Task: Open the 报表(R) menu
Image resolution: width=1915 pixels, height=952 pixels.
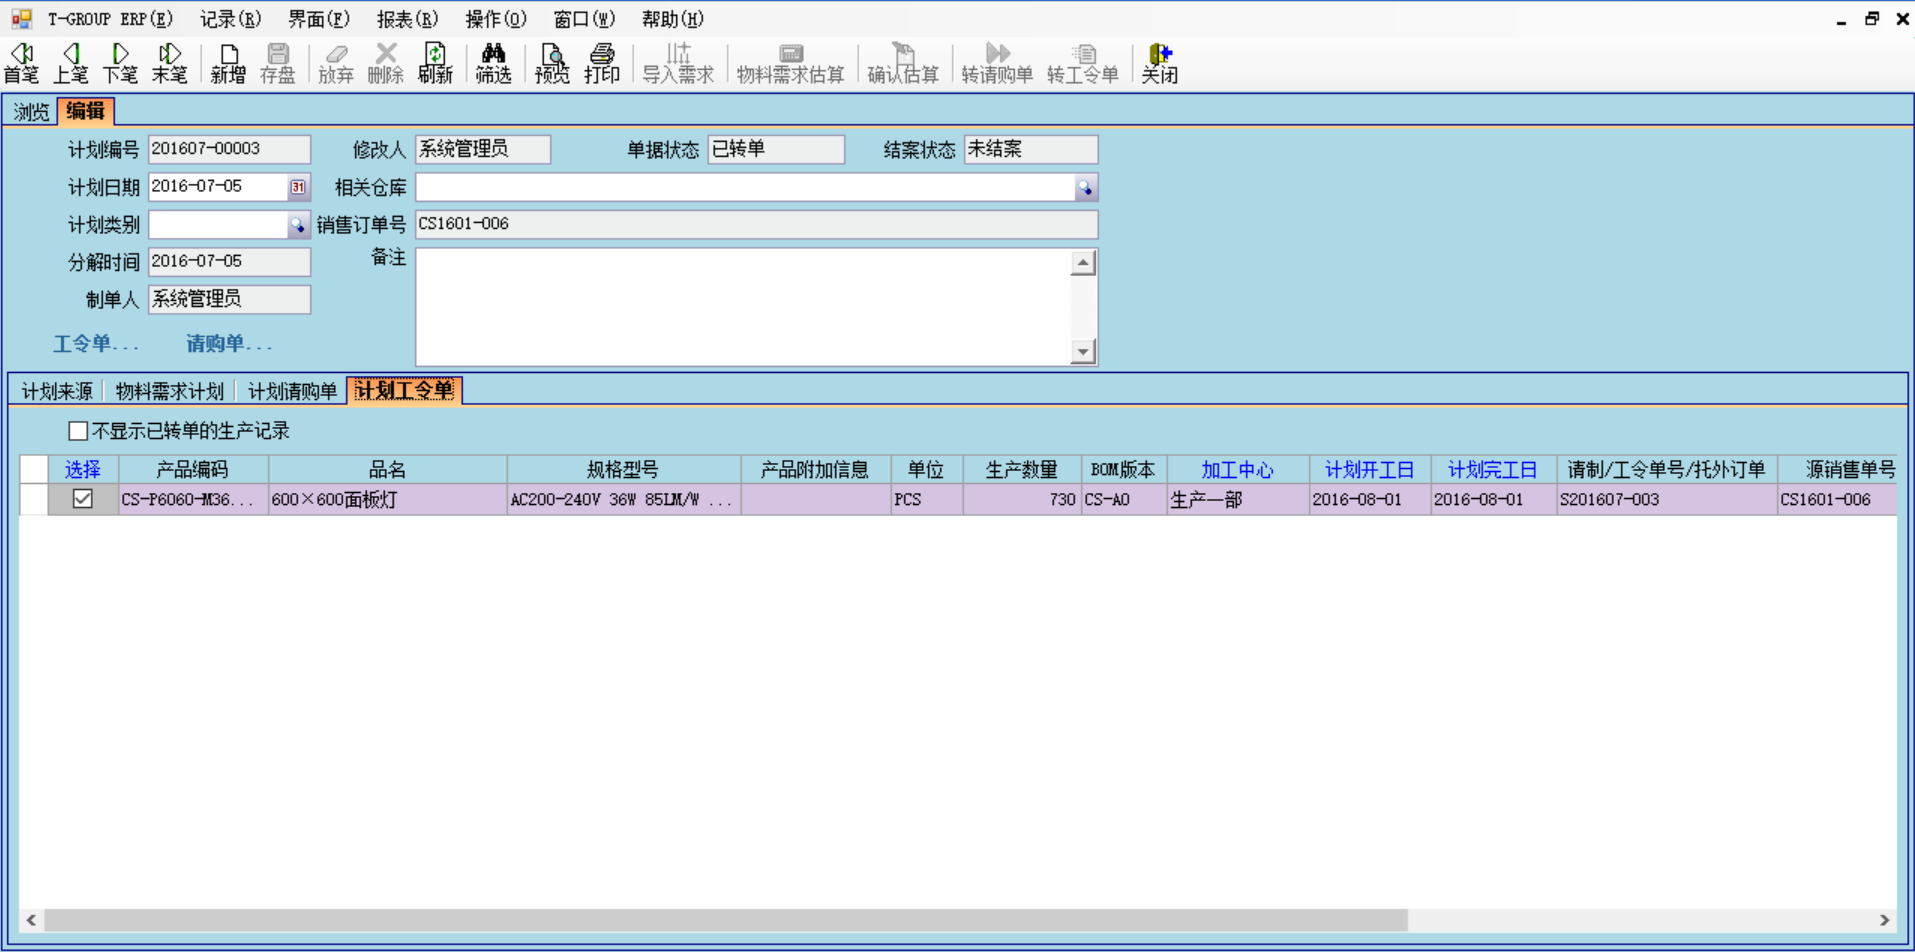Action: tap(407, 19)
